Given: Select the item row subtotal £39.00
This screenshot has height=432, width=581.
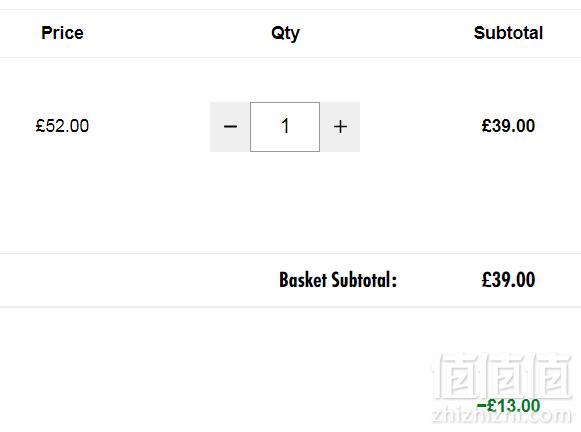Looking at the screenshot, I should 508,126.
